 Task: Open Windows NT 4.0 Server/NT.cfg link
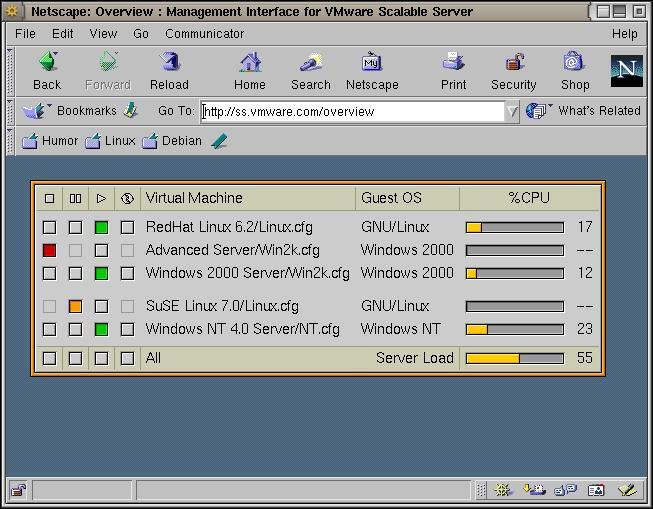pos(242,329)
